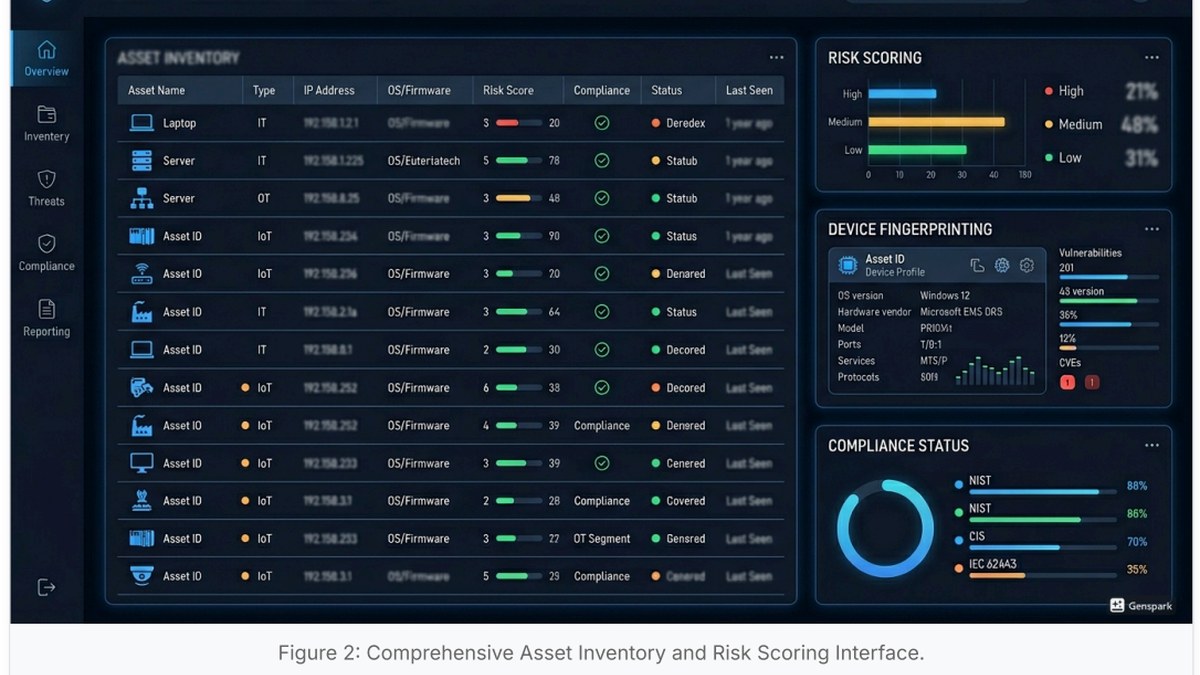Click the Genspark badge
1200x675 pixels.
[1139, 606]
